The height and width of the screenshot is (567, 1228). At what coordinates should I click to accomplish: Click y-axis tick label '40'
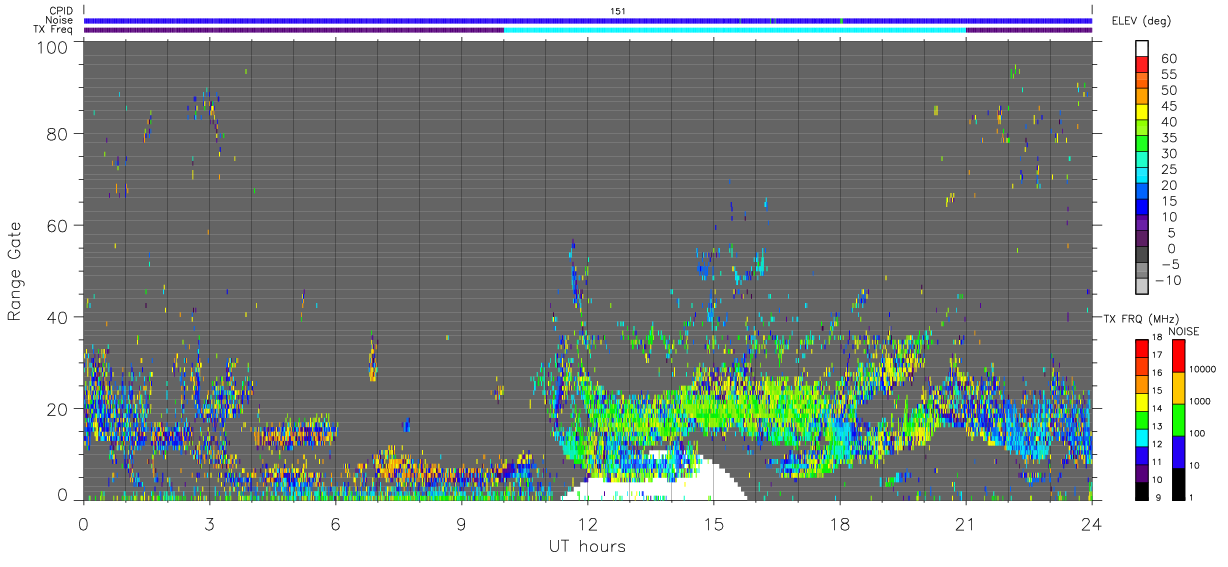[58, 317]
